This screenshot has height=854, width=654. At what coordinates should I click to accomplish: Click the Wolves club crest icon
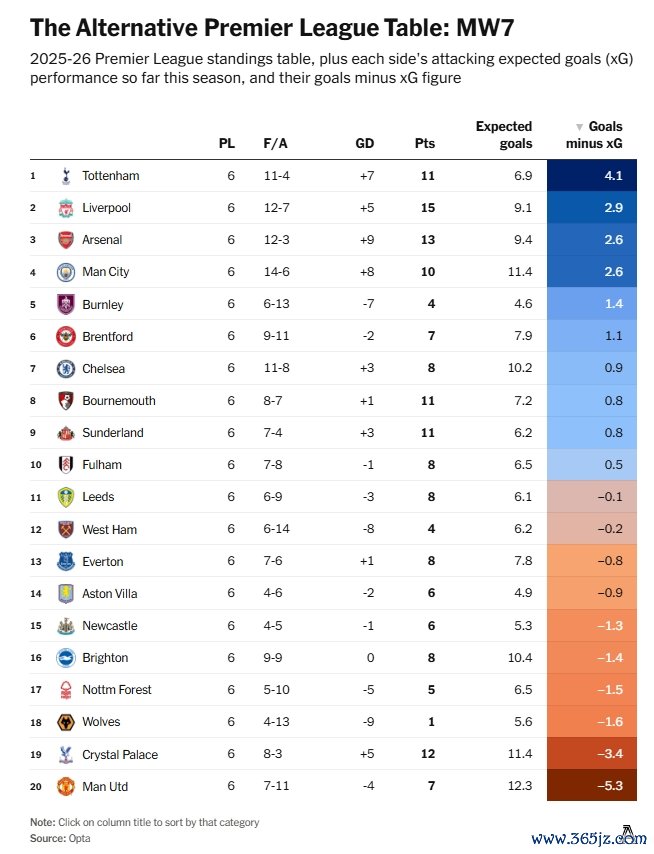pyautogui.click(x=66, y=722)
